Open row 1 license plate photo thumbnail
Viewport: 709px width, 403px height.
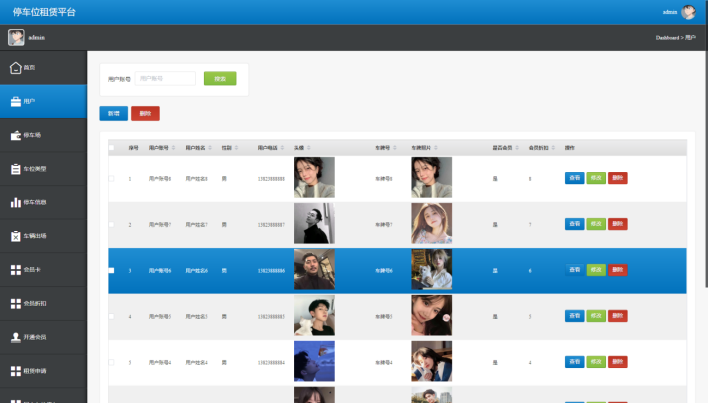point(431,177)
